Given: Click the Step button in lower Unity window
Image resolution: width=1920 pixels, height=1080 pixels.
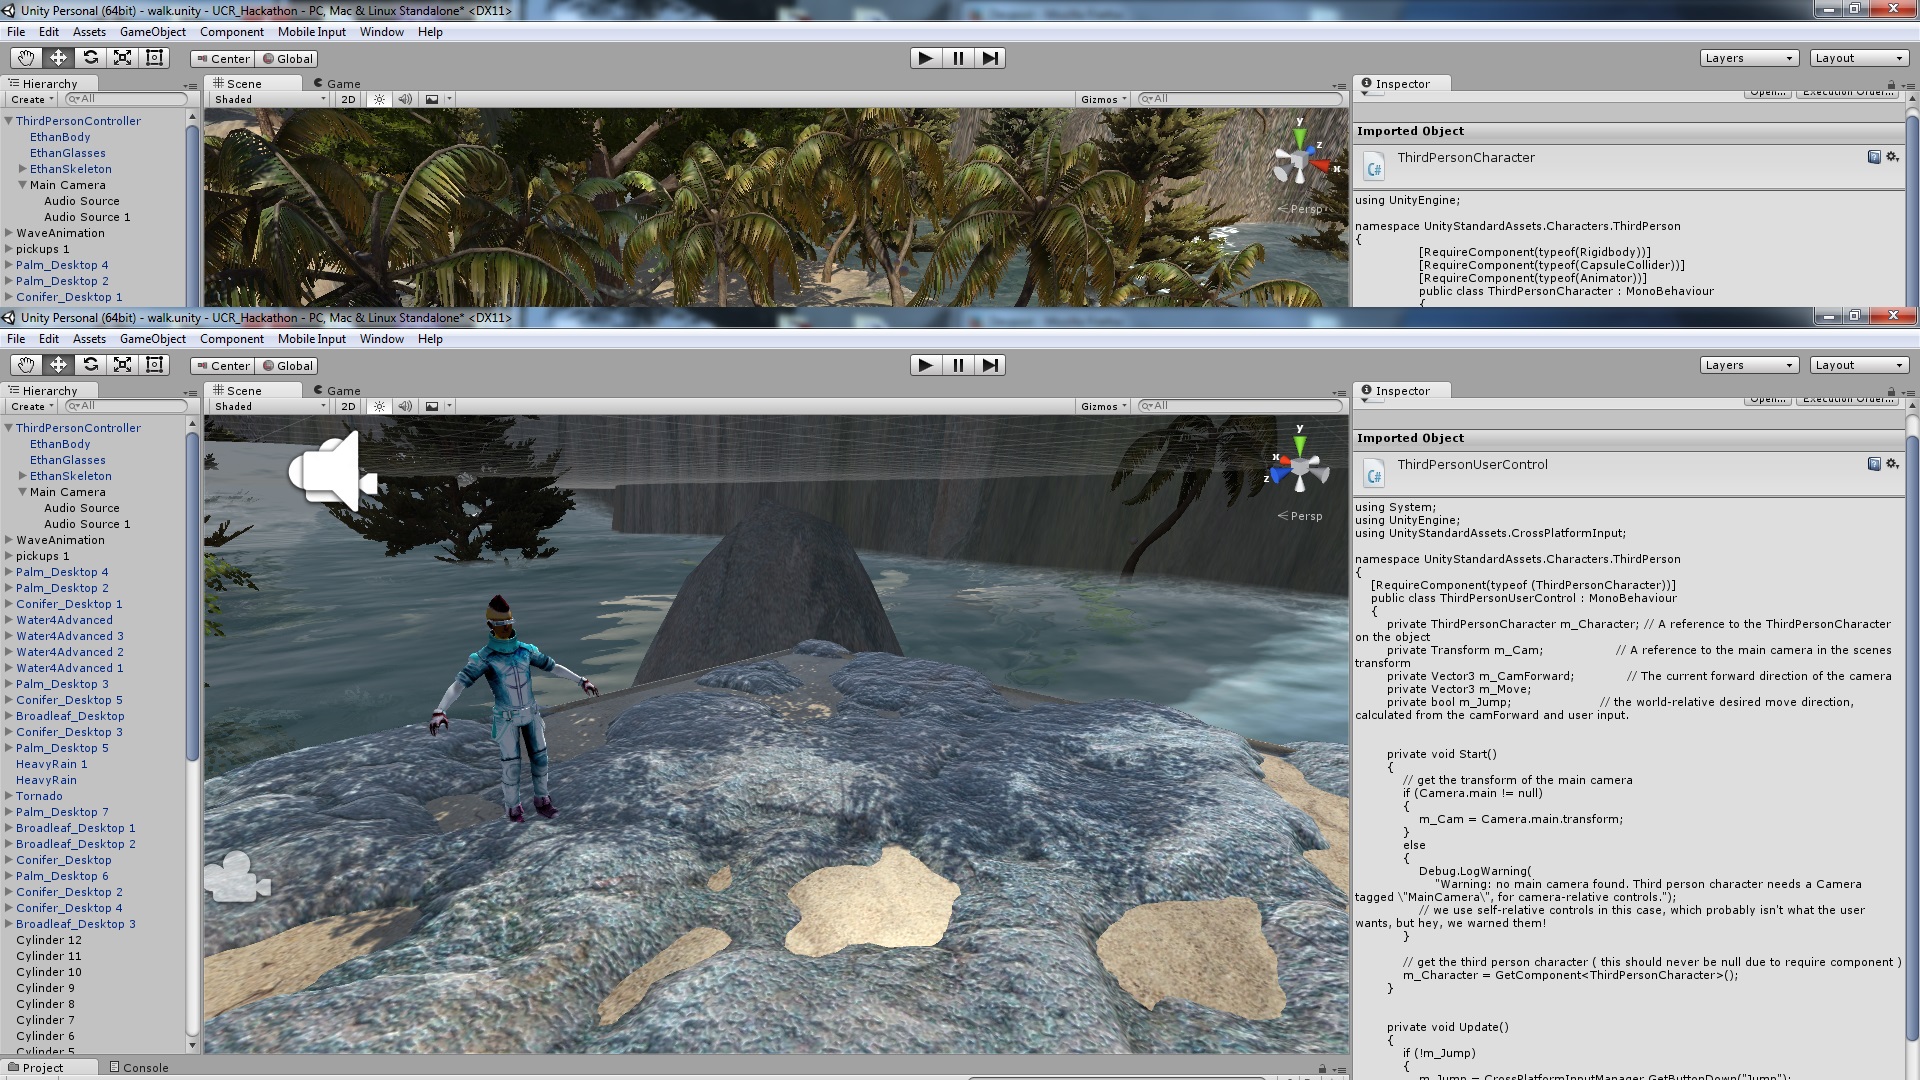Looking at the screenshot, I should 989,365.
